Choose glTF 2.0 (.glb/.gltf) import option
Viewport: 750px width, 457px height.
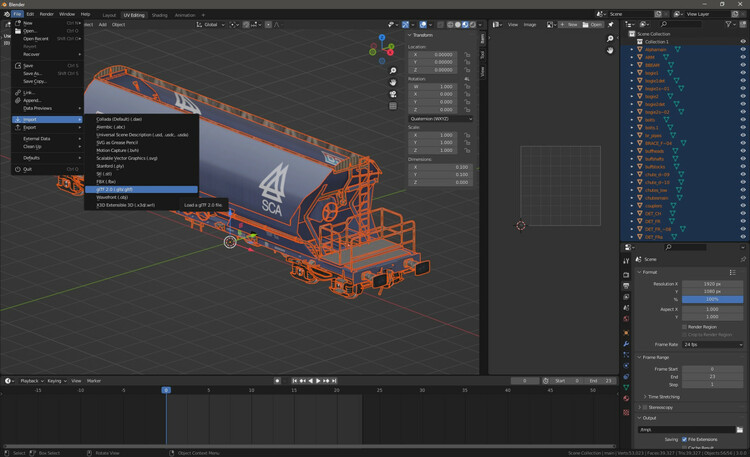tap(141, 189)
